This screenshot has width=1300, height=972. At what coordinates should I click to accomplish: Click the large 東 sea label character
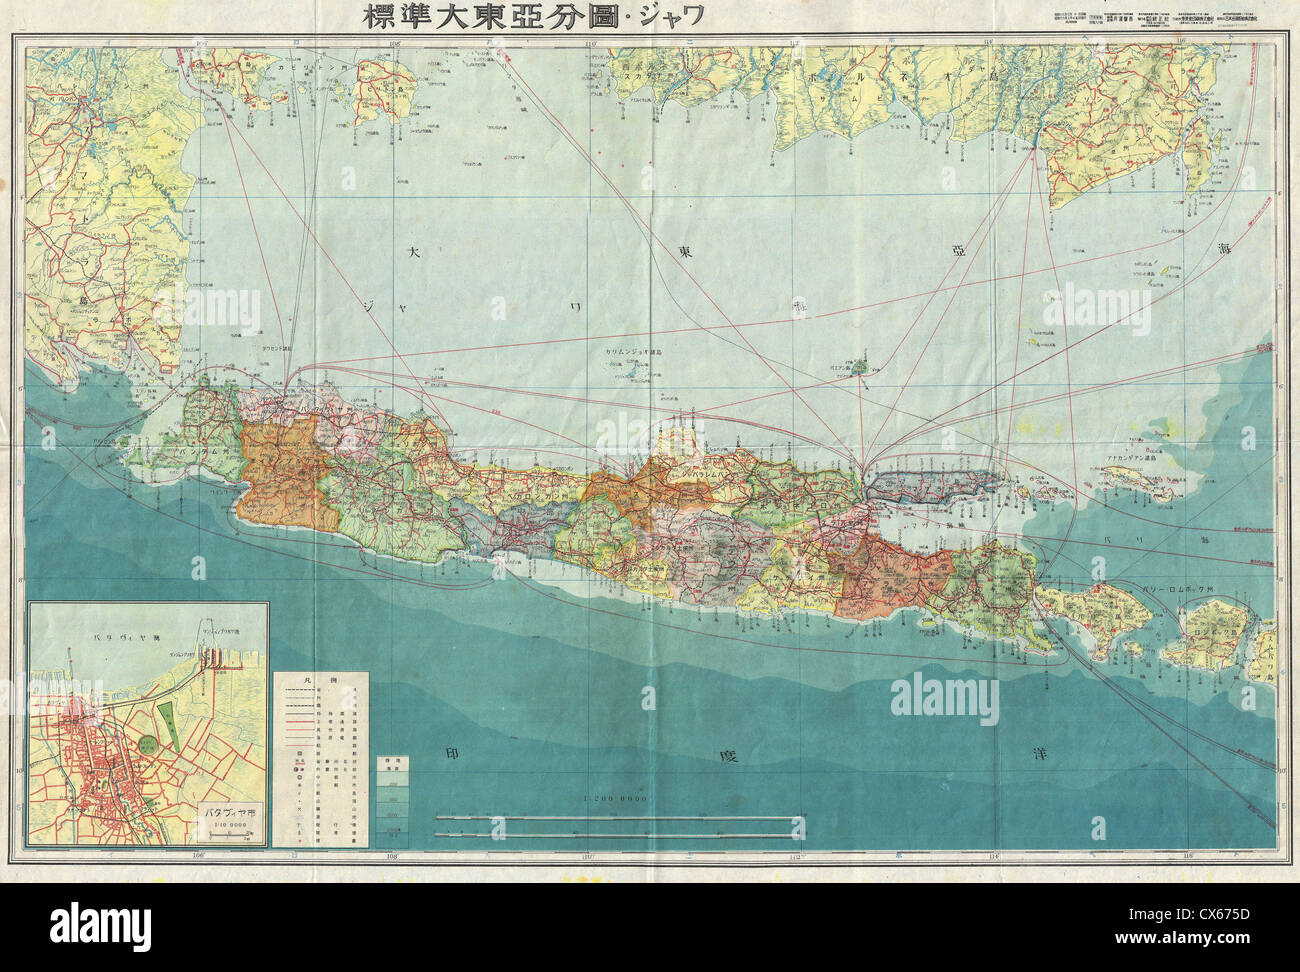pos(685,251)
